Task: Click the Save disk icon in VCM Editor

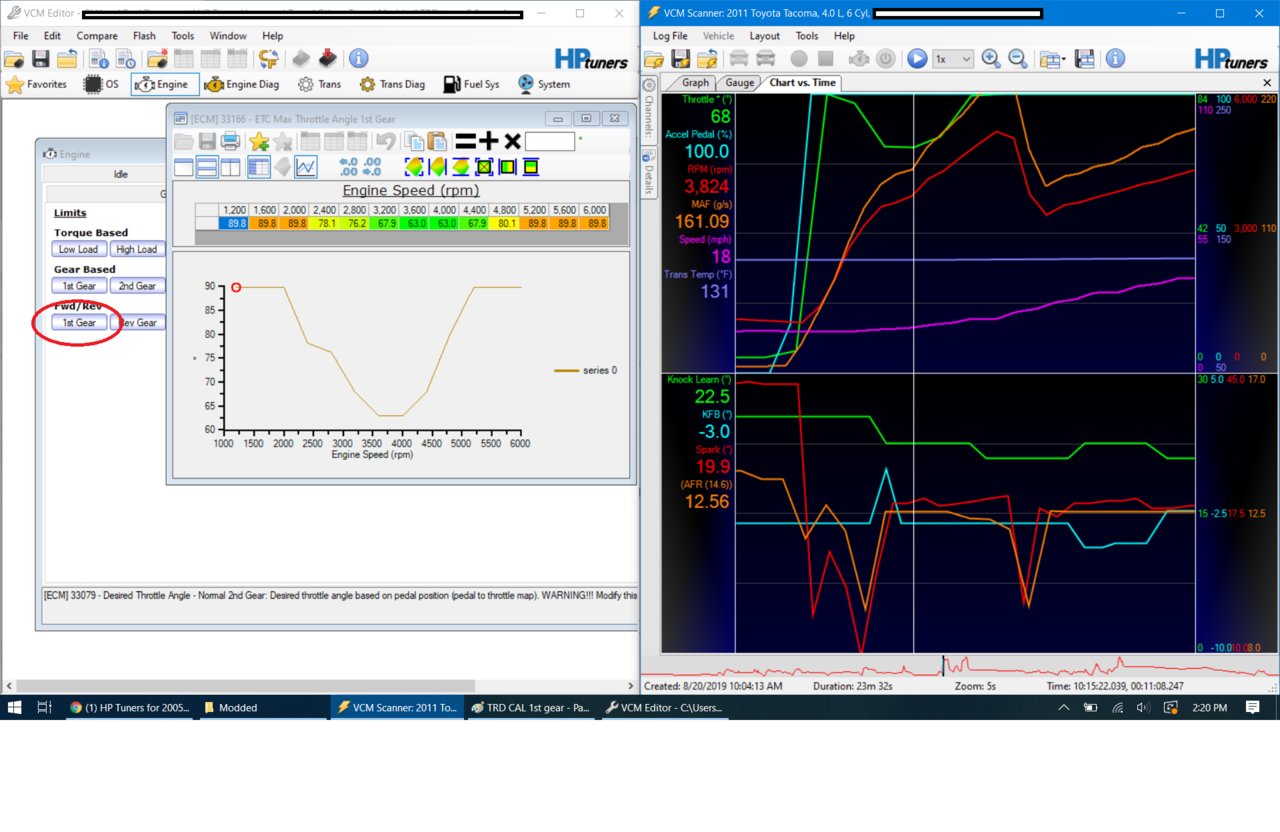Action: pyautogui.click(x=41, y=59)
